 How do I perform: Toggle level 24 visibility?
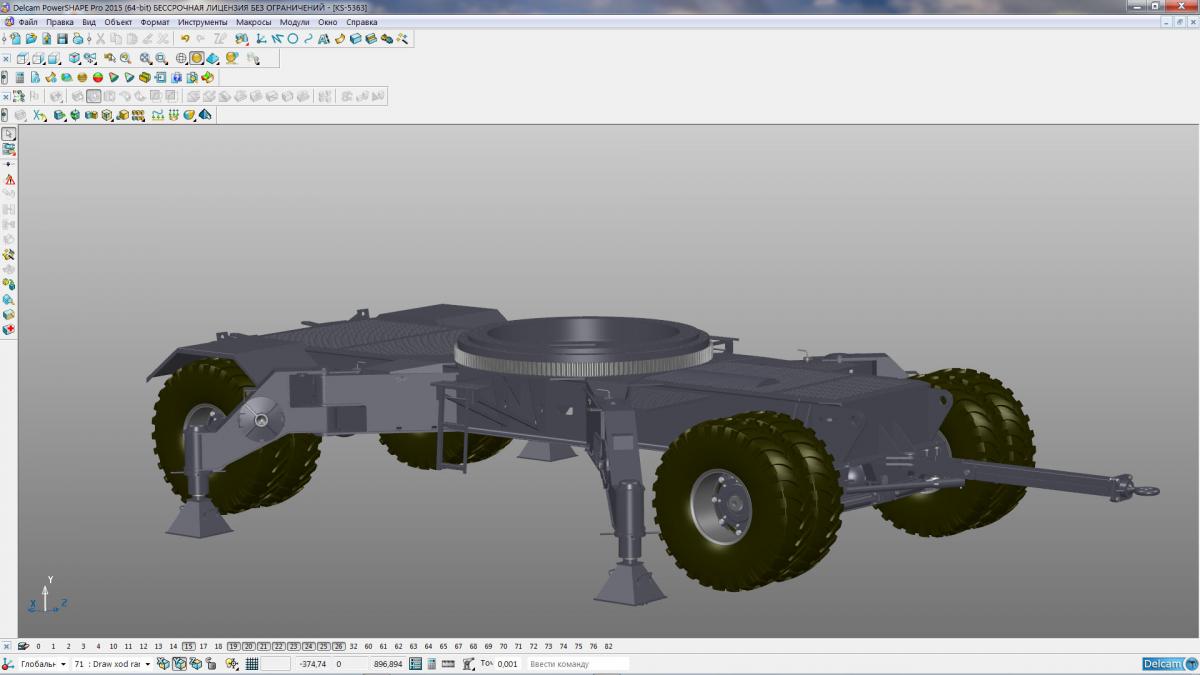pyautogui.click(x=308, y=646)
